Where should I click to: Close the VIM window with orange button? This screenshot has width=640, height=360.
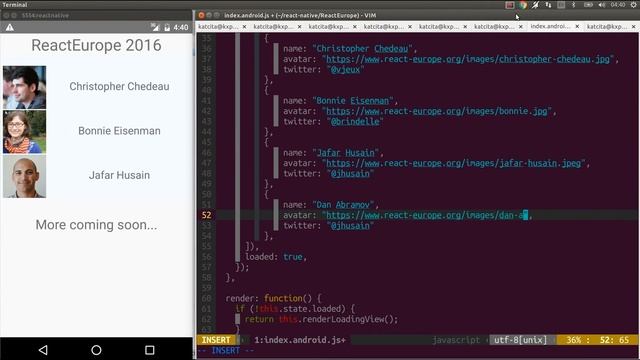201,15
